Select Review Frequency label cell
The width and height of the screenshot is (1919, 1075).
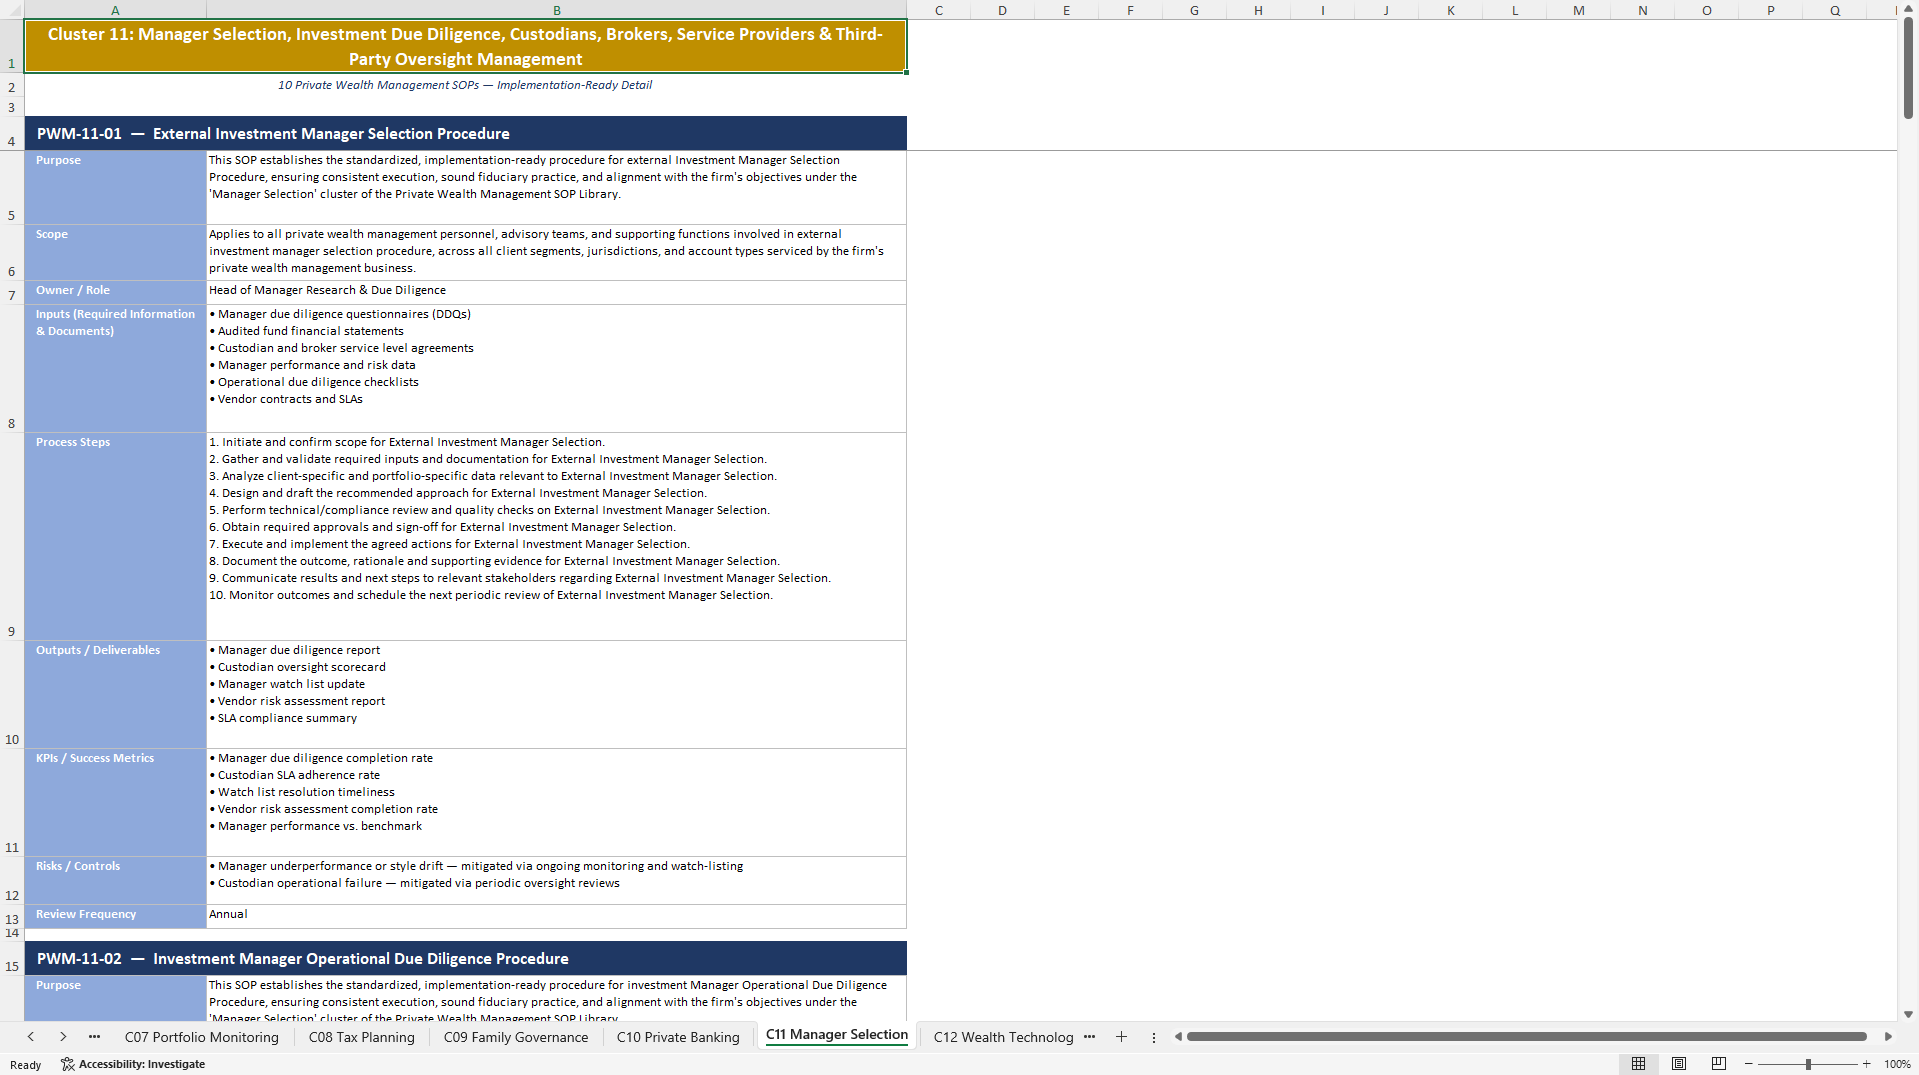tap(115, 917)
